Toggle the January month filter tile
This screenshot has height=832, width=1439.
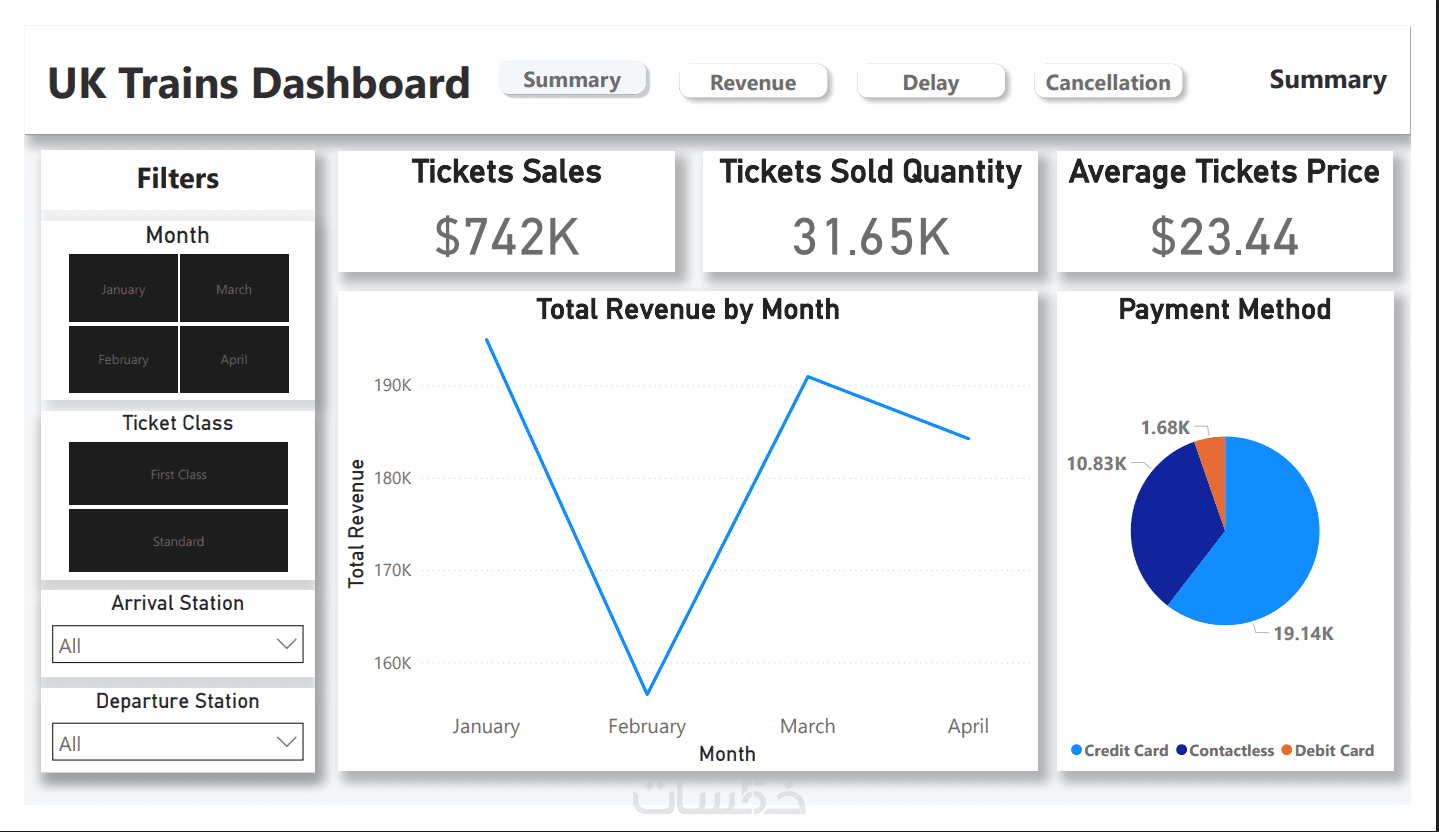pyautogui.click(x=123, y=288)
